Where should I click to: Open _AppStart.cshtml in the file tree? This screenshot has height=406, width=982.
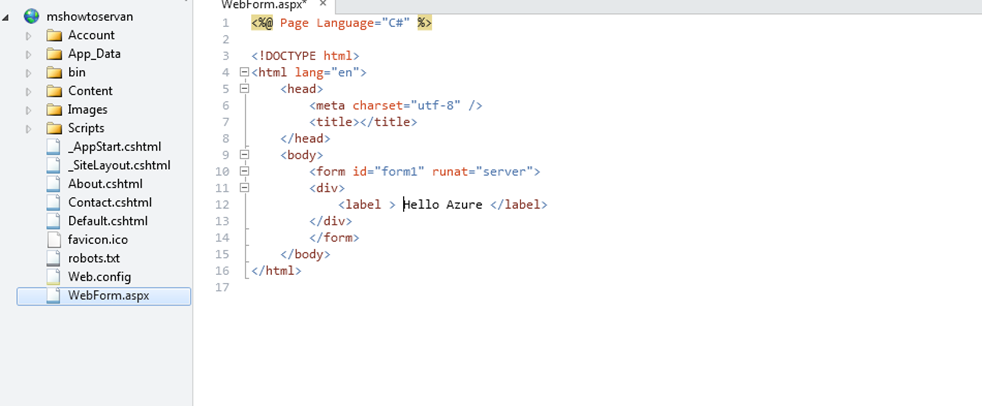115,147
